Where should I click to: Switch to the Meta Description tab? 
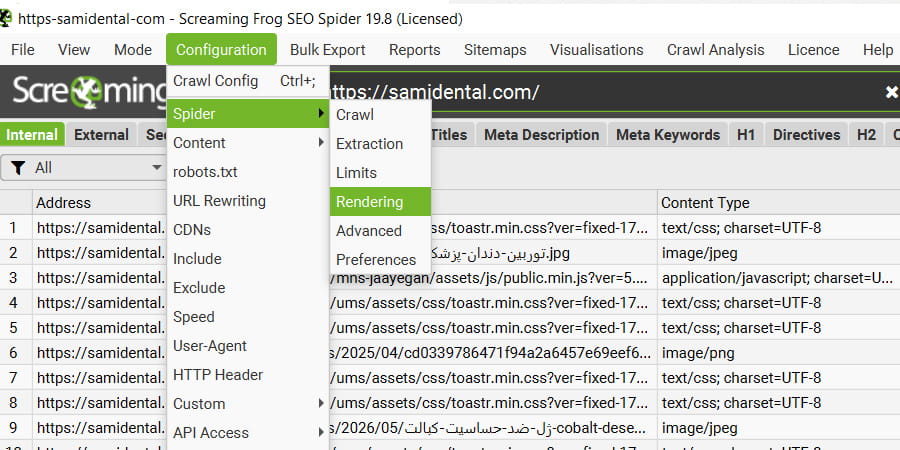[541, 135]
